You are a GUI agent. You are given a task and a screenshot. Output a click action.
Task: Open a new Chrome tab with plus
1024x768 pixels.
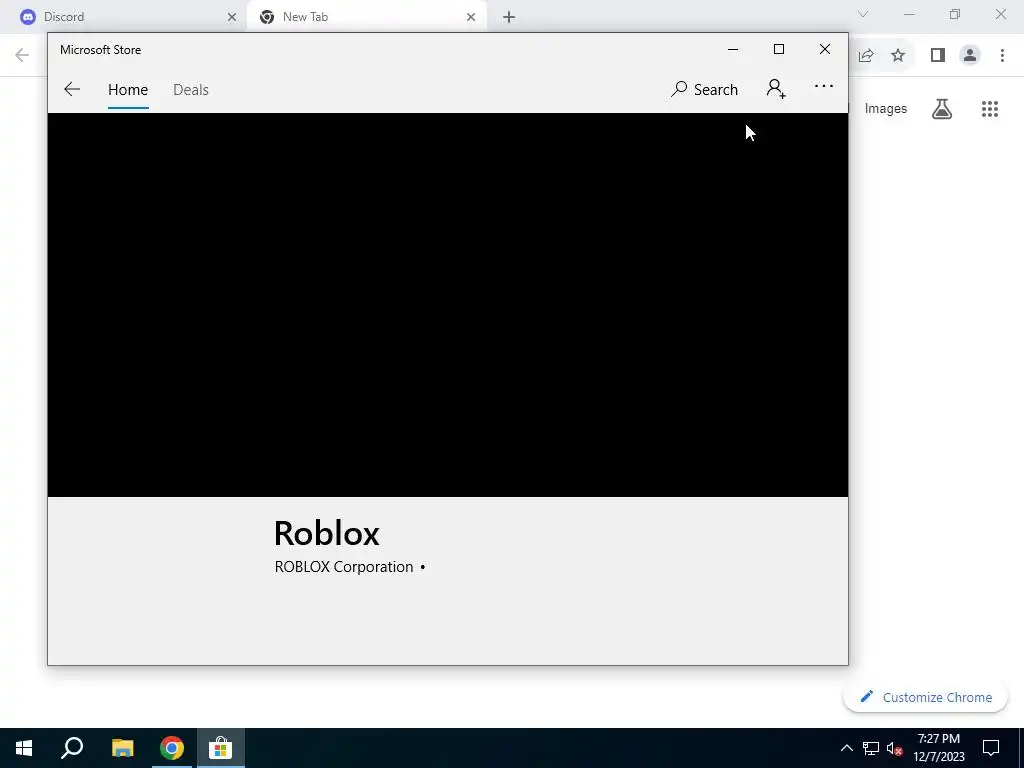tap(509, 17)
